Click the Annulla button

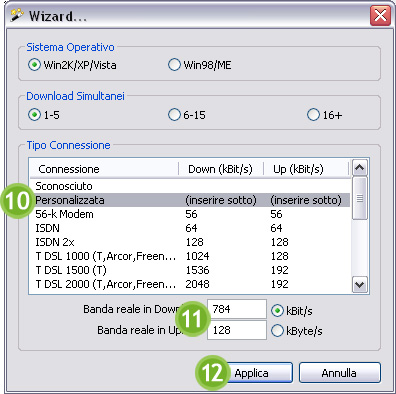pos(340,373)
